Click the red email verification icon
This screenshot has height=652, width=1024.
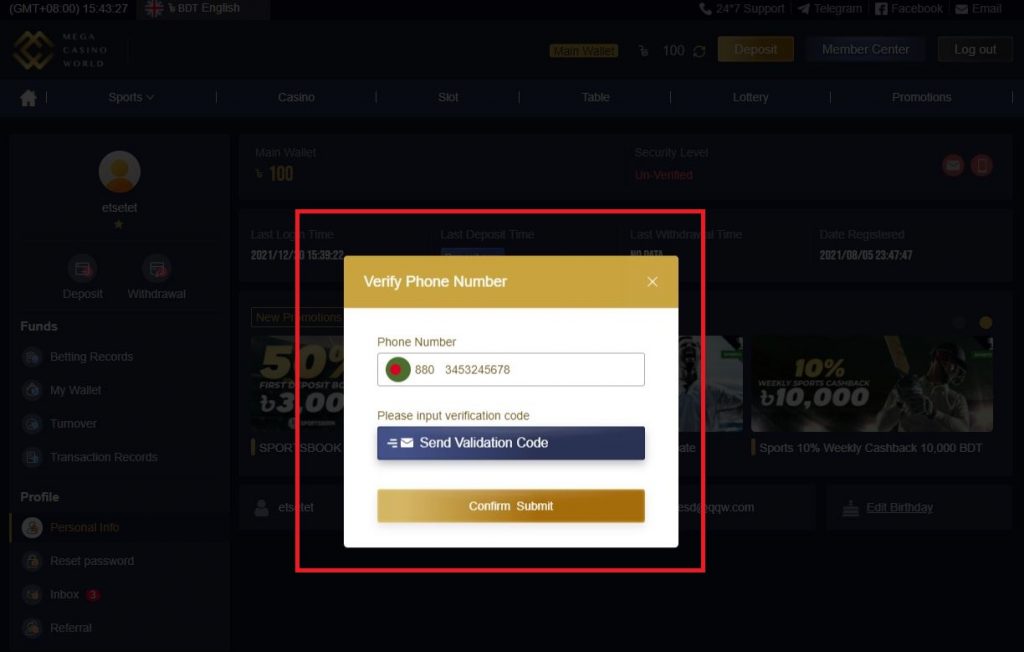pyautogui.click(x=953, y=165)
